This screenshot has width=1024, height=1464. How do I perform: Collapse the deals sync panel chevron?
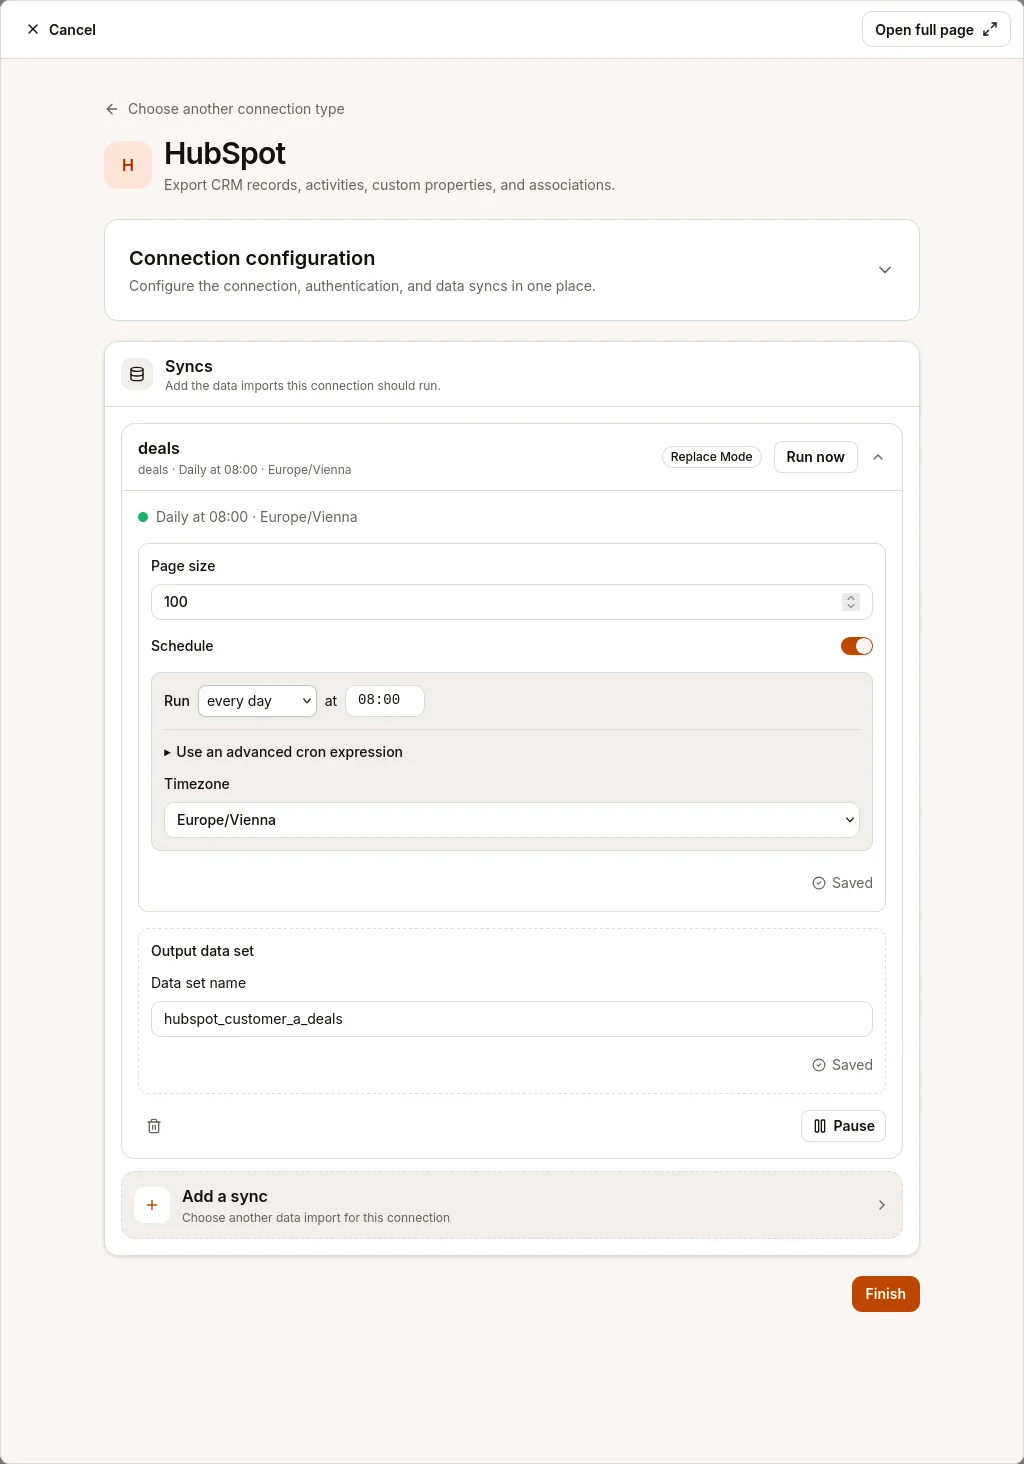coord(878,457)
